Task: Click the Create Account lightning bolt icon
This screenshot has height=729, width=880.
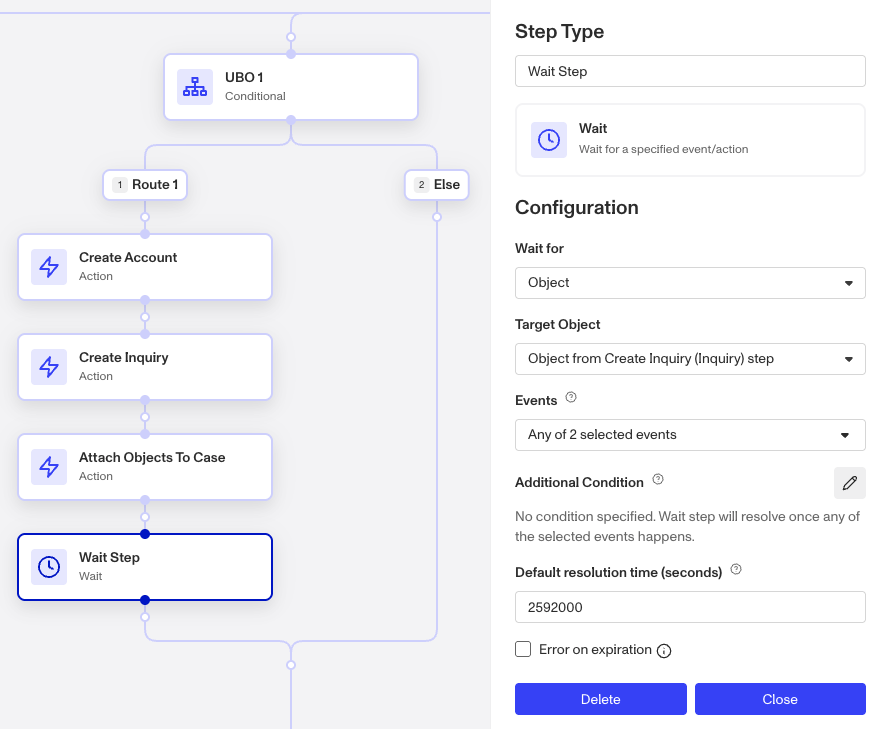Action: [x=49, y=267]
